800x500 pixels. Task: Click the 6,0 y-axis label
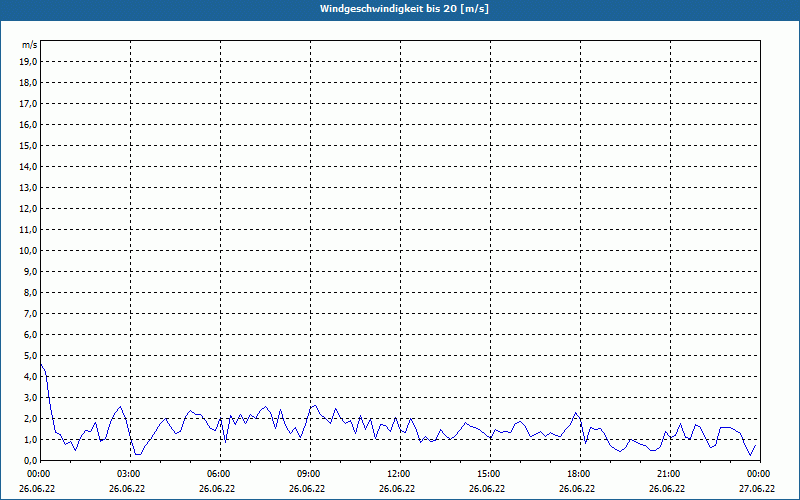30,335
